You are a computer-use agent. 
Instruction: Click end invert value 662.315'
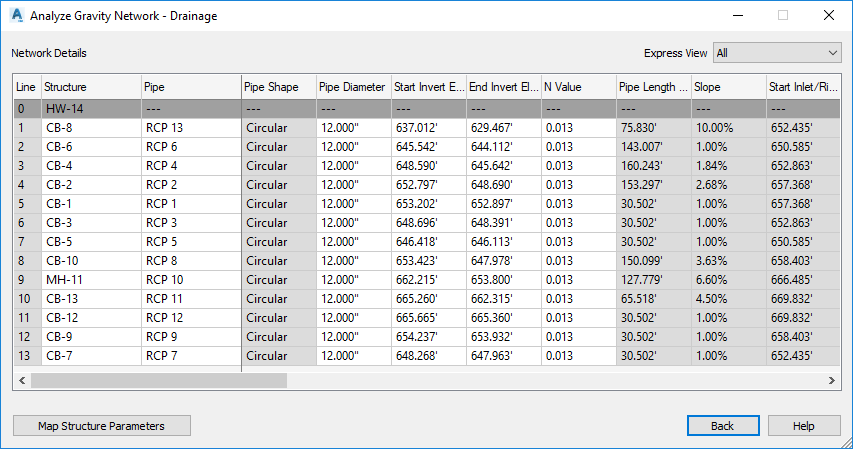pos(504,299)
